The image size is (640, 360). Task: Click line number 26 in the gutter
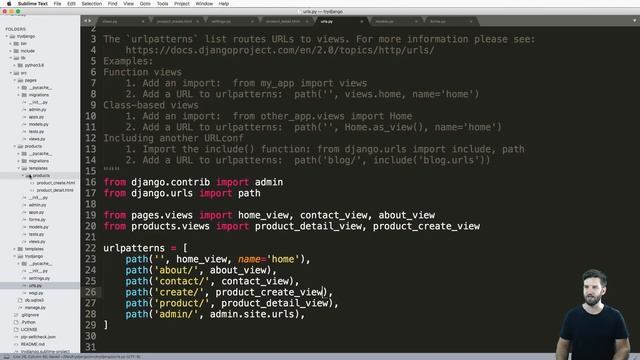click(x=91, y=292)
